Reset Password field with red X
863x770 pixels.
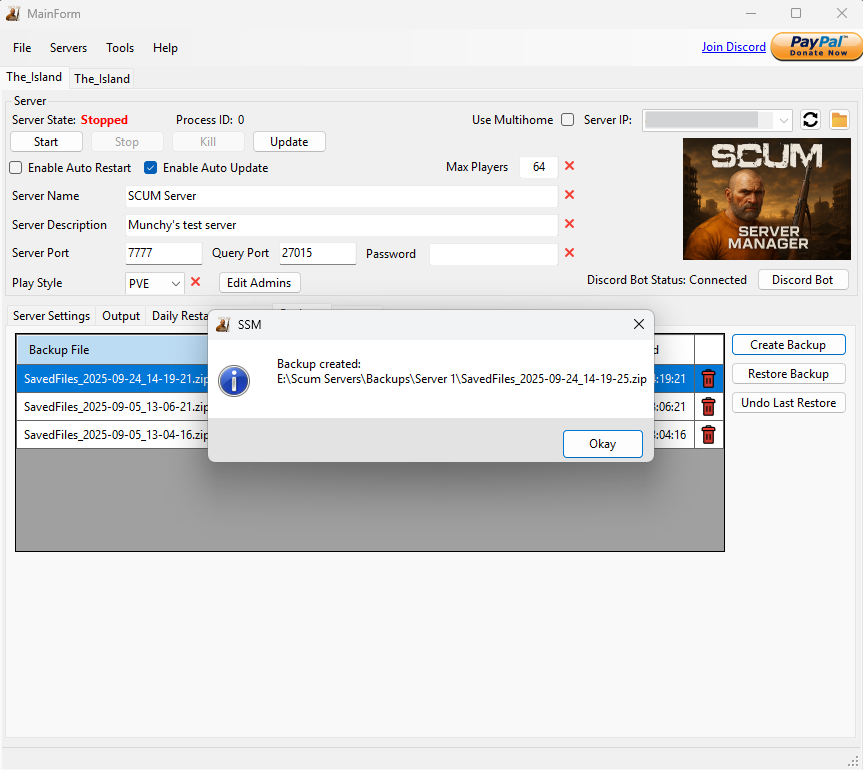click(x=570, y=253)
